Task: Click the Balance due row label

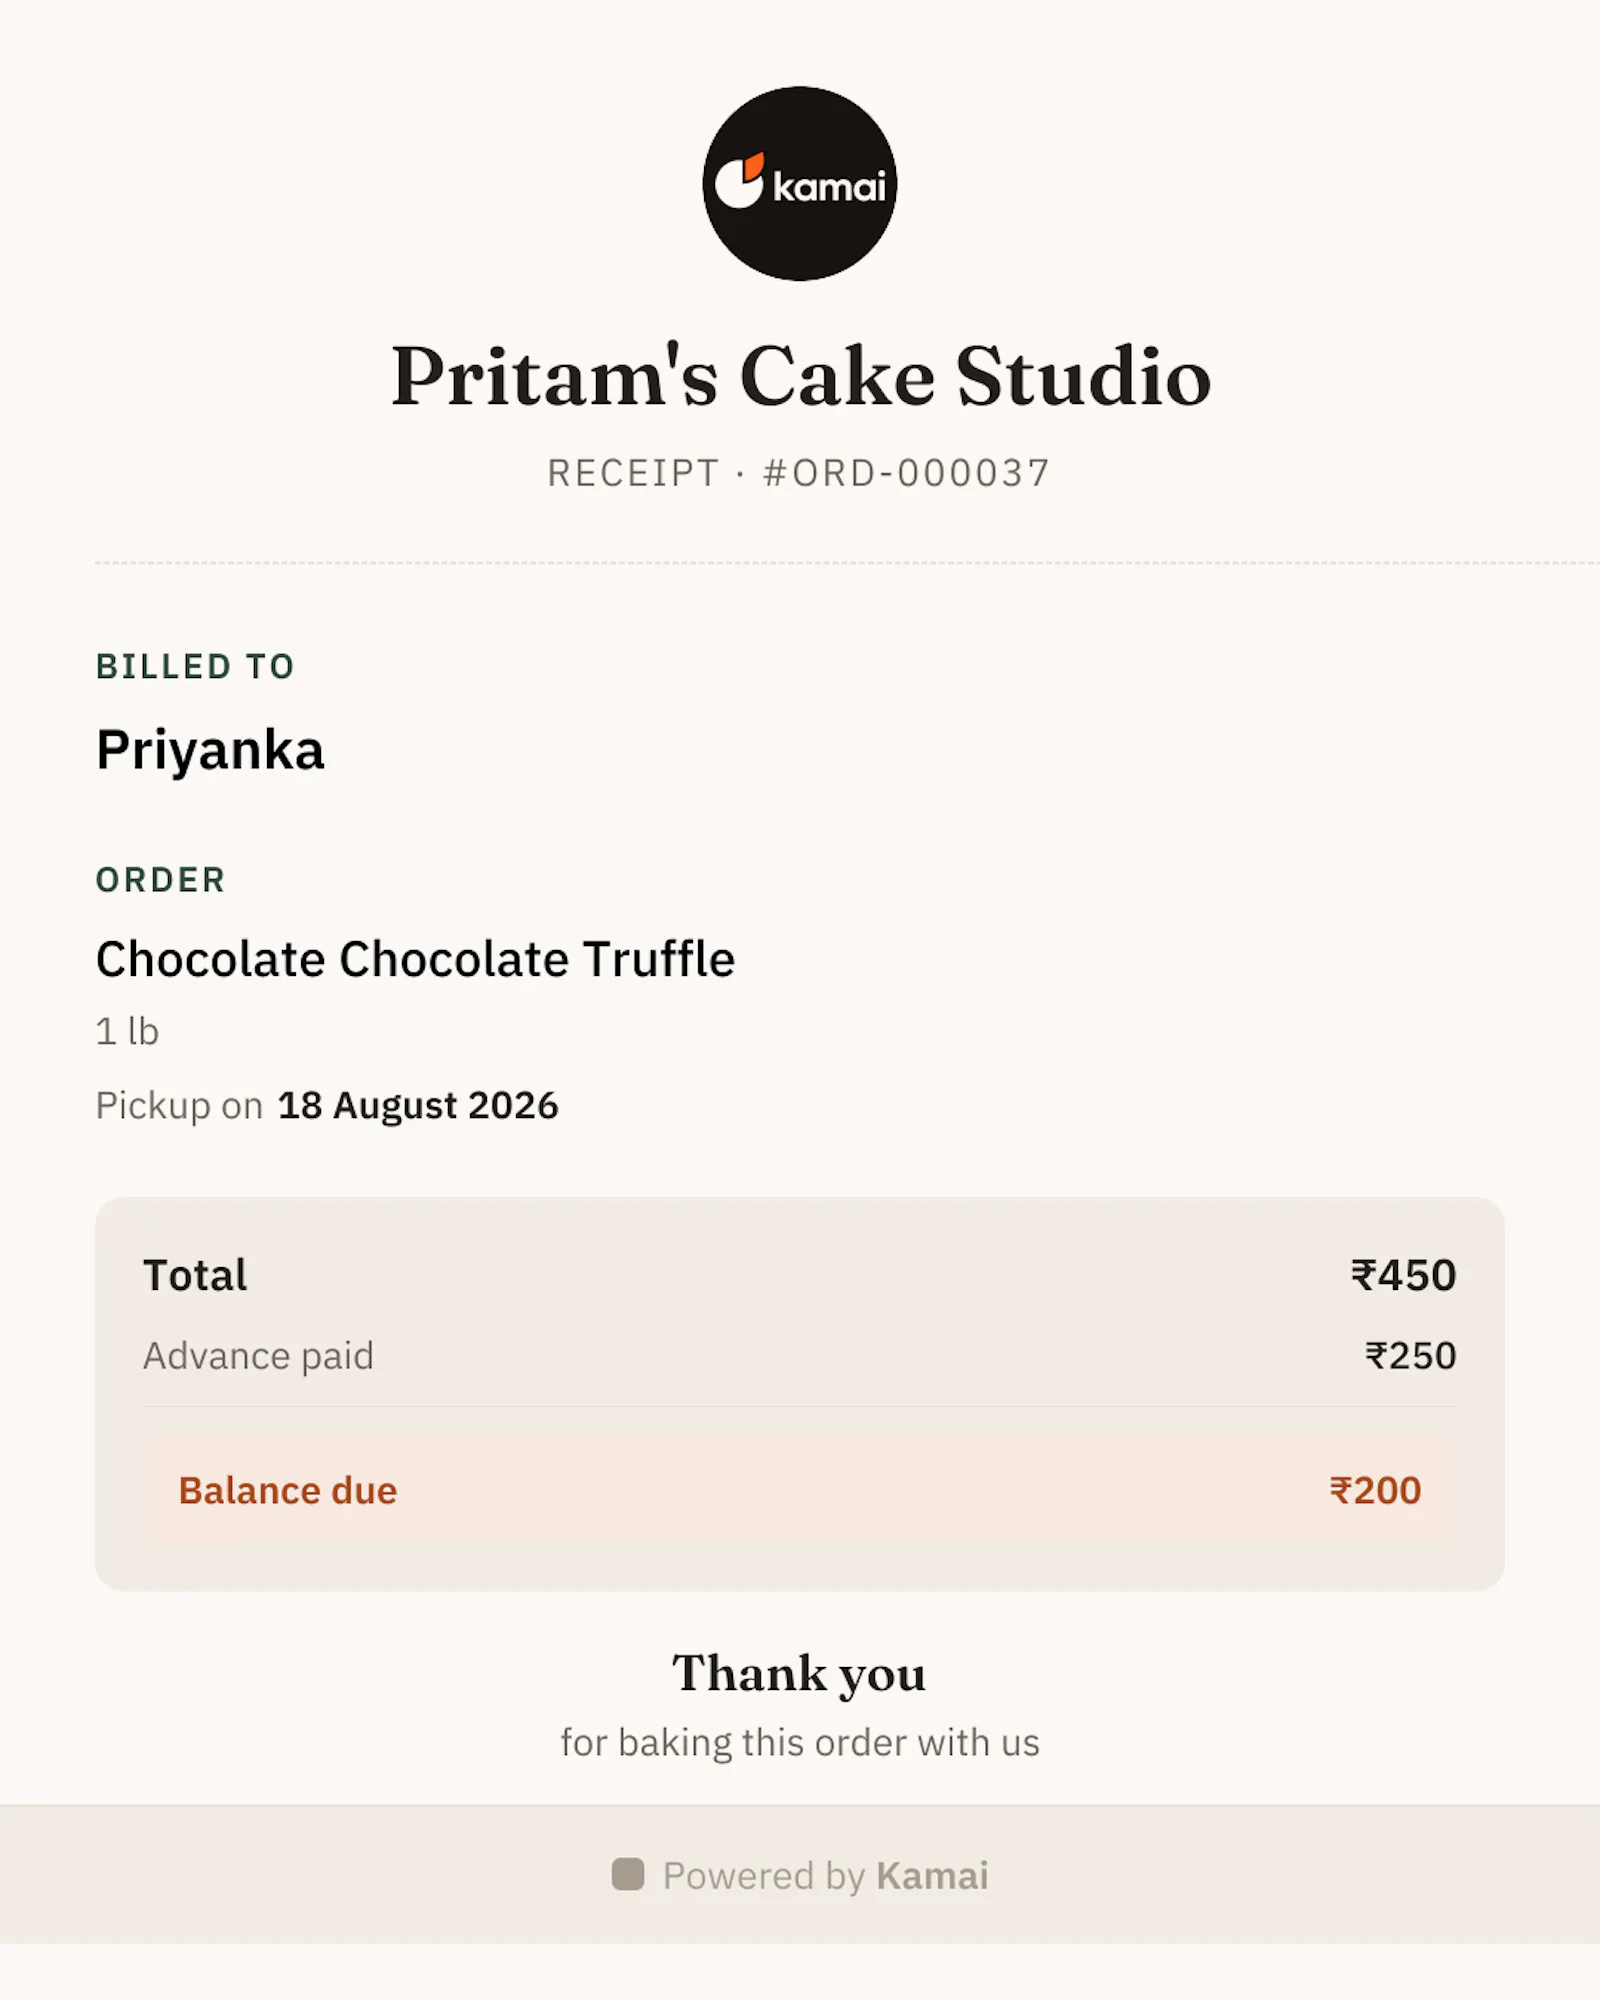Action: coord(288,1491)
